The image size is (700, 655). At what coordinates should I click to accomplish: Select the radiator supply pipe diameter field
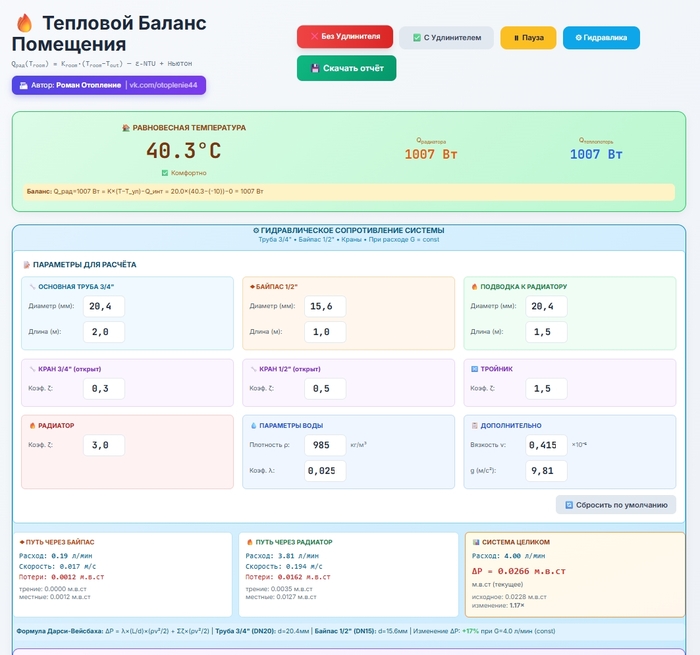tap(546, 306)
